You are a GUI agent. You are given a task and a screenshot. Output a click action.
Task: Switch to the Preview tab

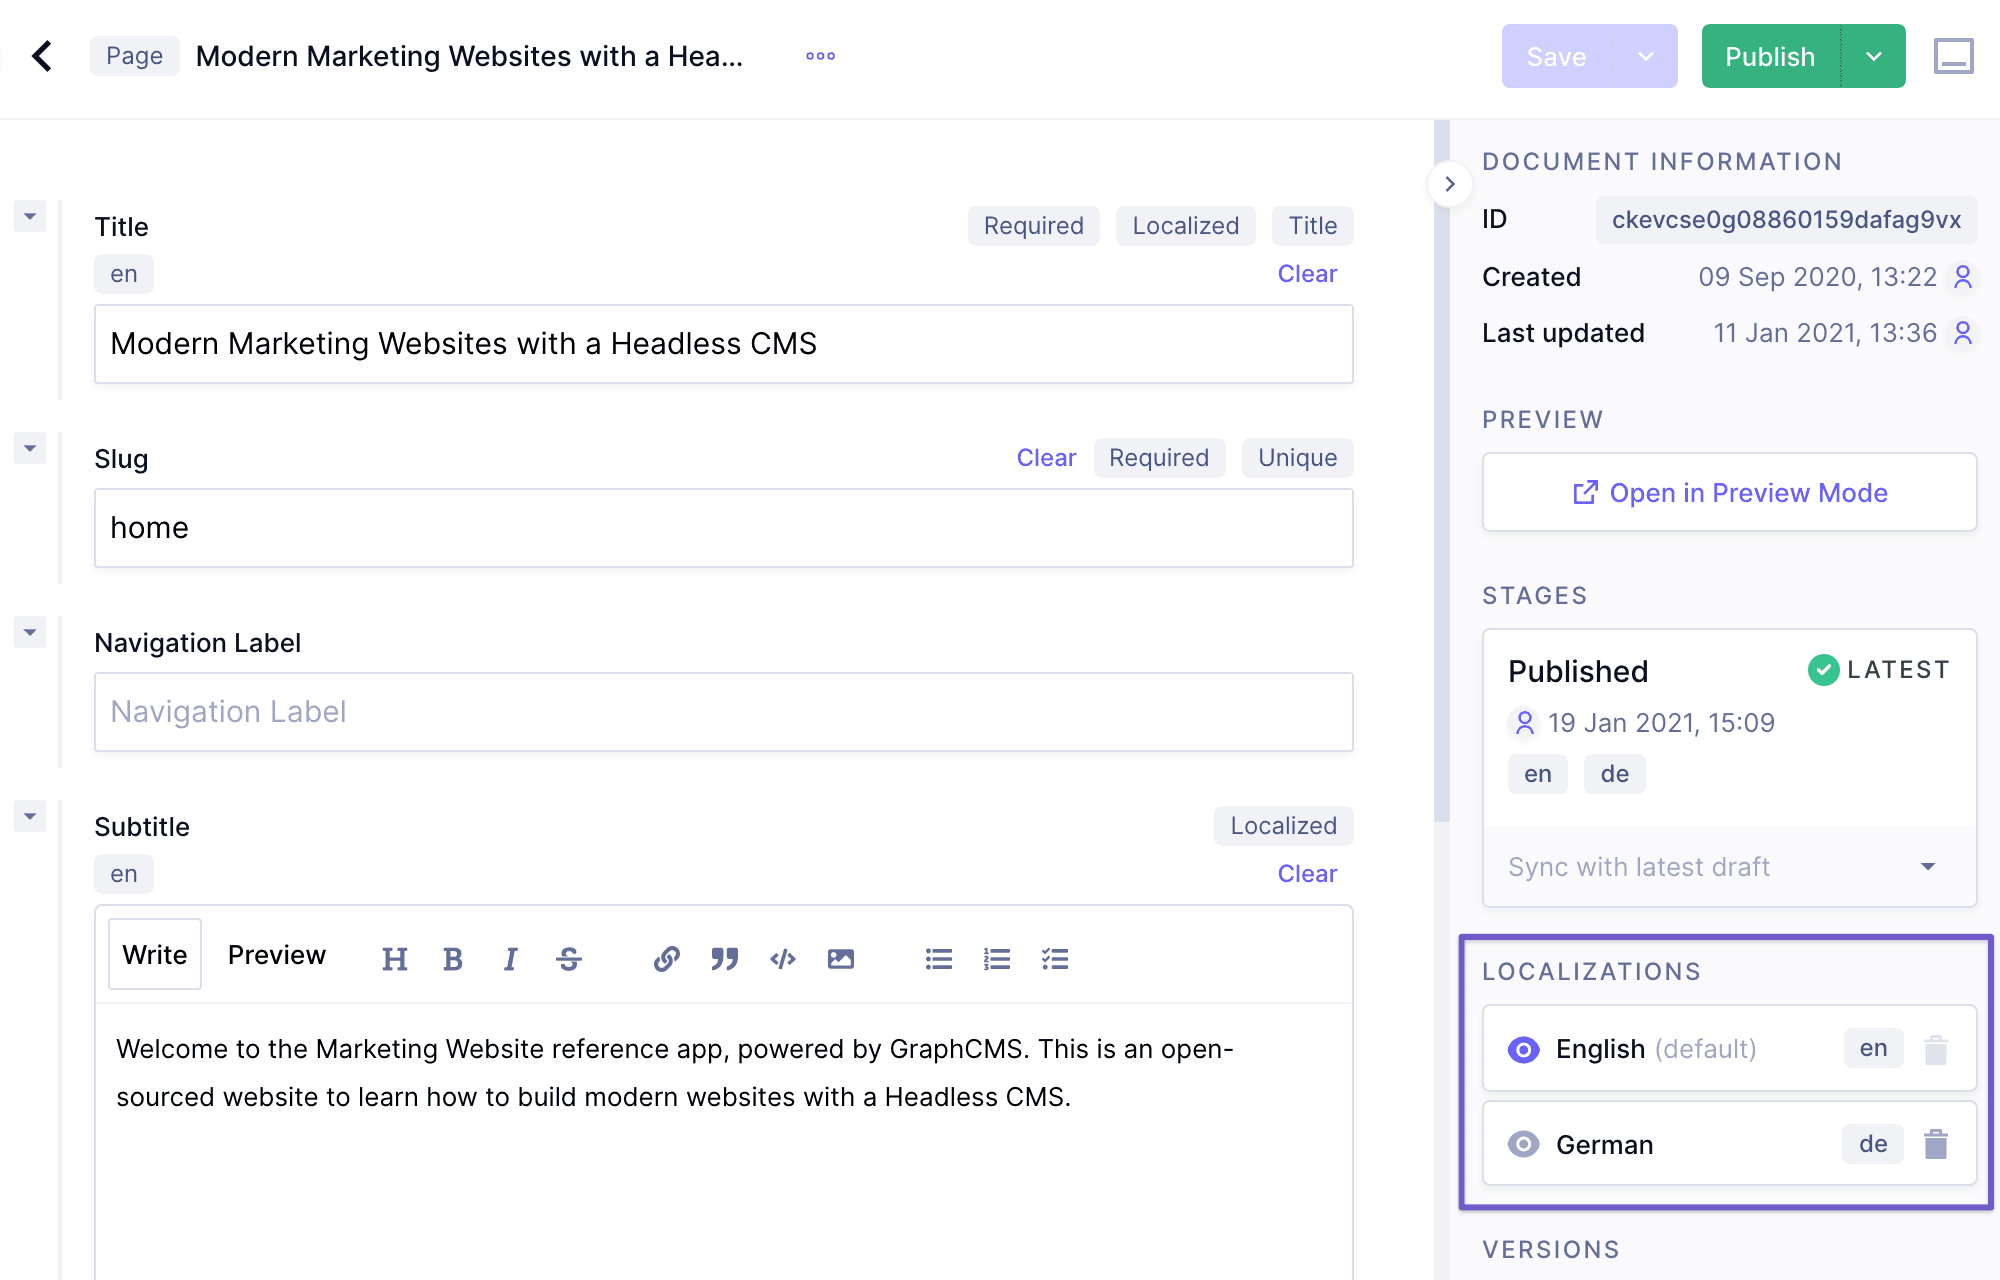click(x=276, y=954)
